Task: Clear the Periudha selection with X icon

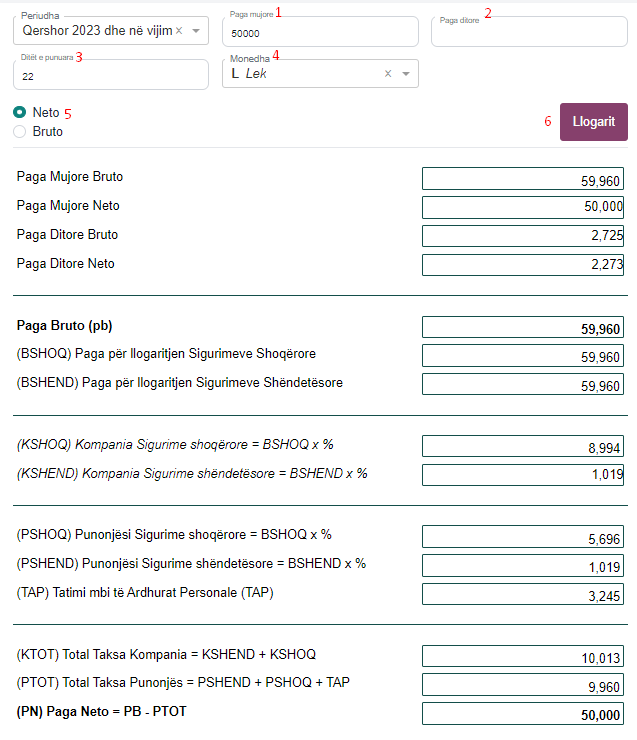Action: click(x=179, y=32)
